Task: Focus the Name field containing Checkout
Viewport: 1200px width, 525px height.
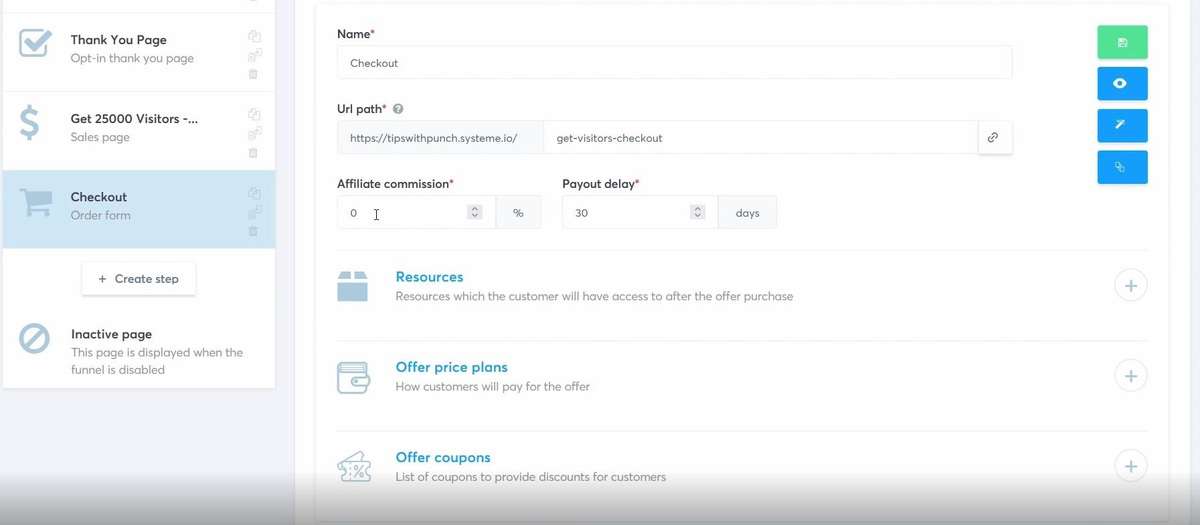Action: [x=674, y=63]
